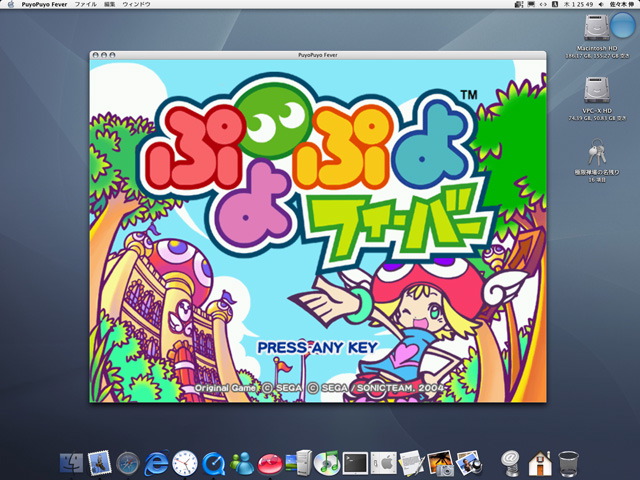Open Terminal from the Dock
The width and height of the screenshot is (640, 480).
coord(355,463)
